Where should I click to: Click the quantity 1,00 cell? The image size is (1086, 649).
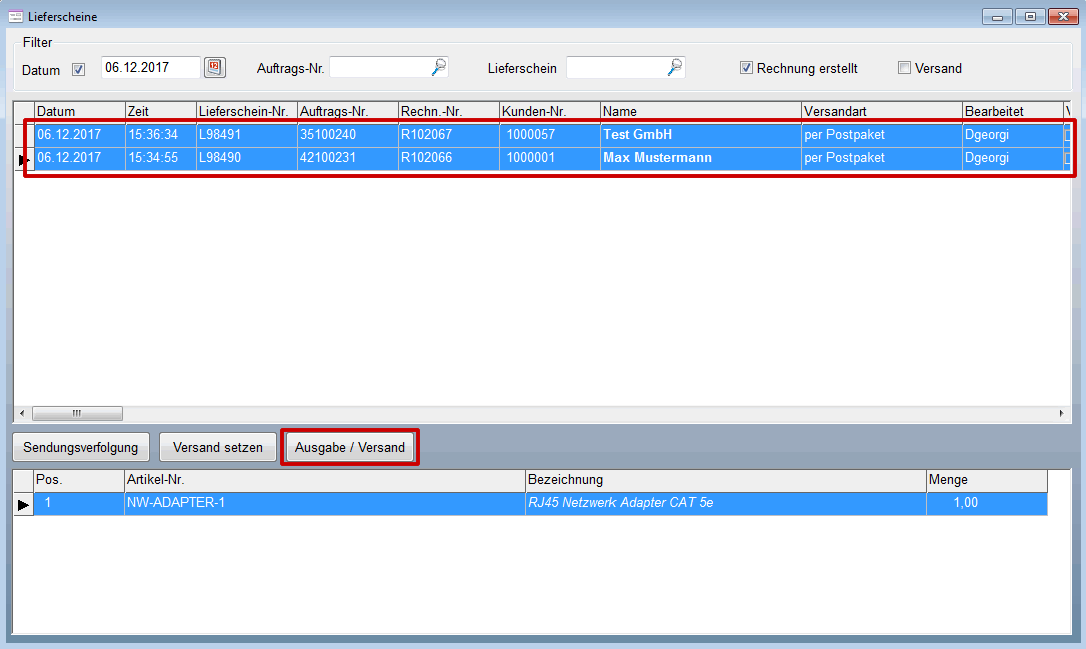coord(987,503)
